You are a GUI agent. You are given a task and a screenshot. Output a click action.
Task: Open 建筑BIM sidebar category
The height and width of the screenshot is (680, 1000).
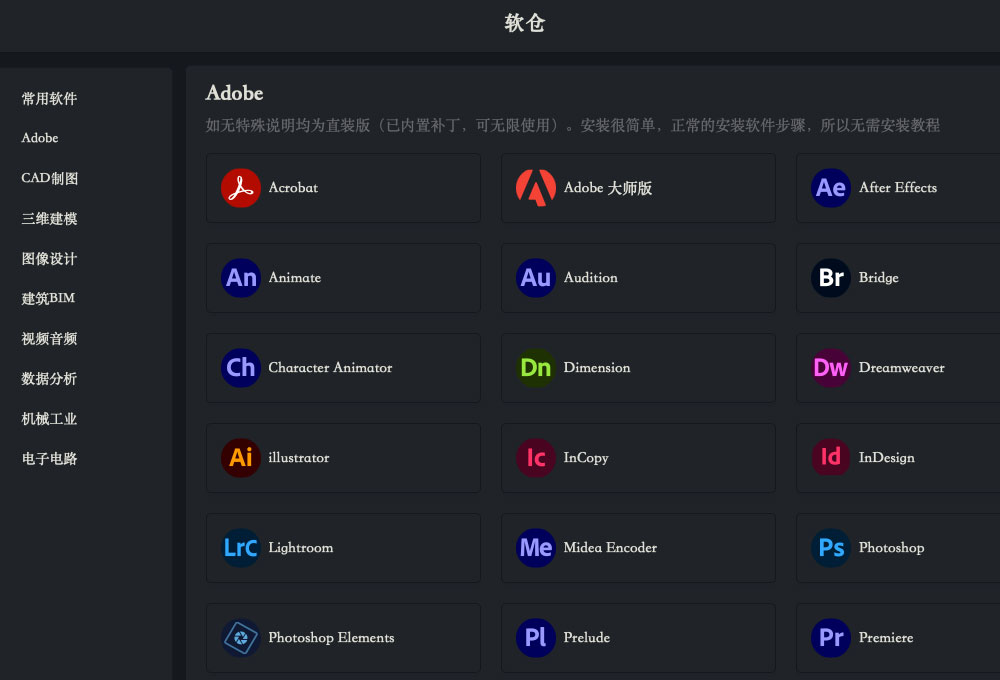(48, 298)
